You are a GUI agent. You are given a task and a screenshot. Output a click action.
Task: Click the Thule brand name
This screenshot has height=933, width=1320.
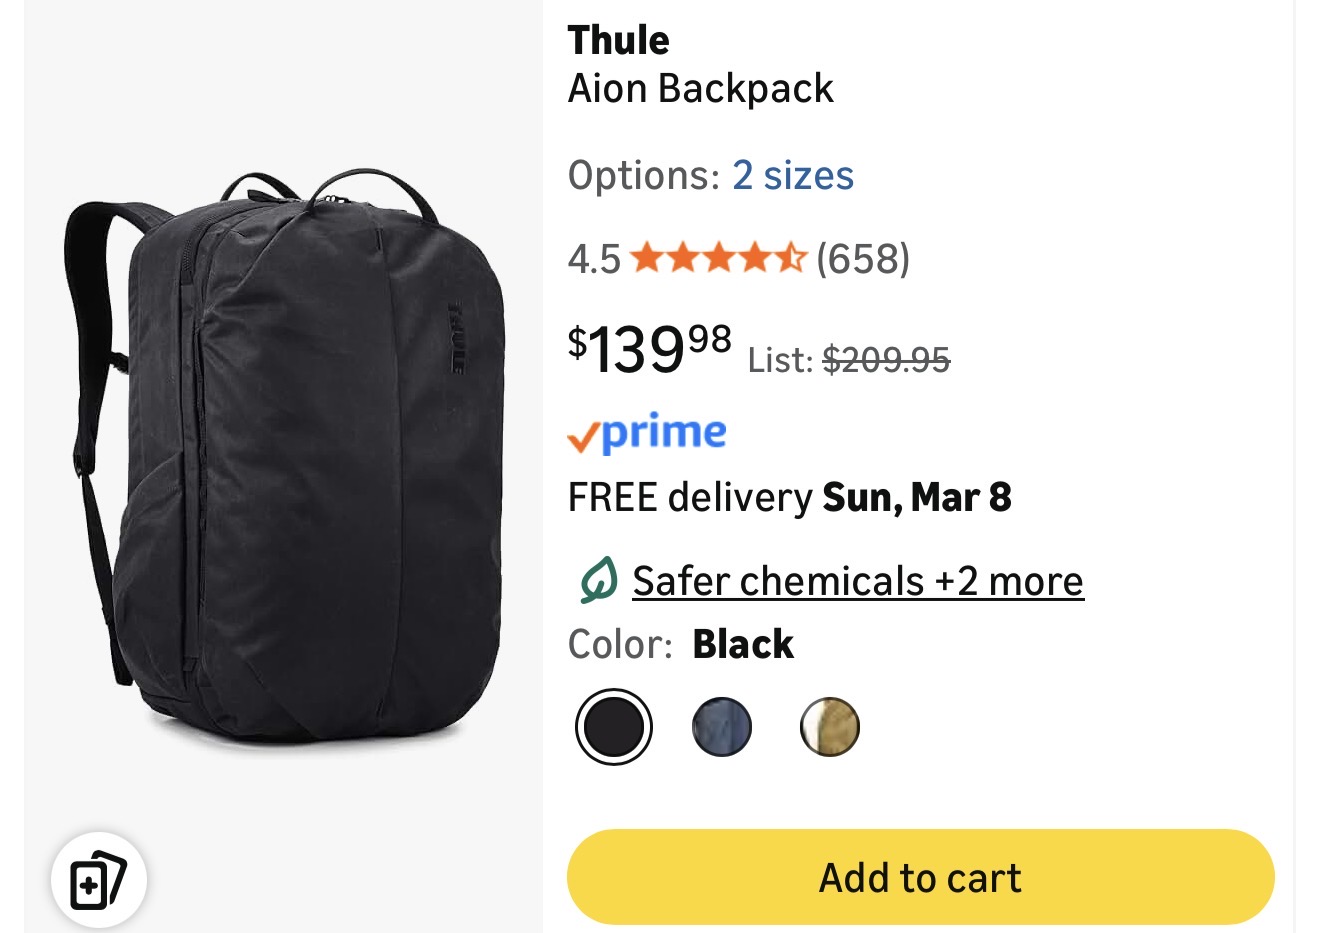point(618,40)
